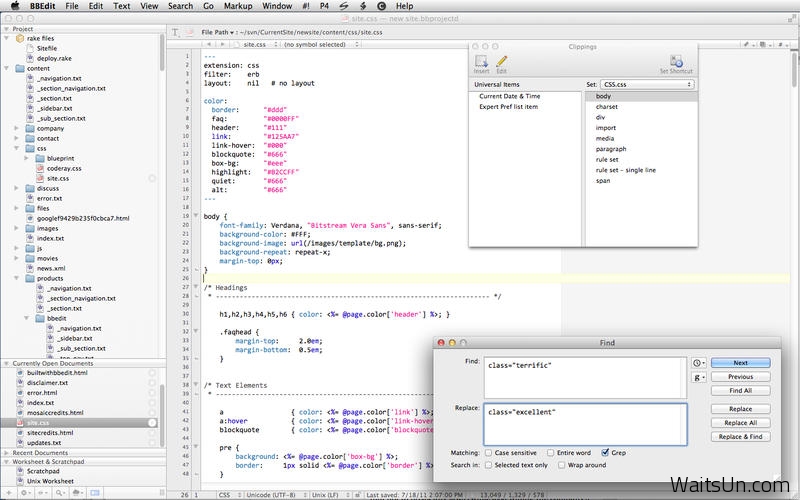Click close circle for builtwithbbedit.html

coord(152,373)
